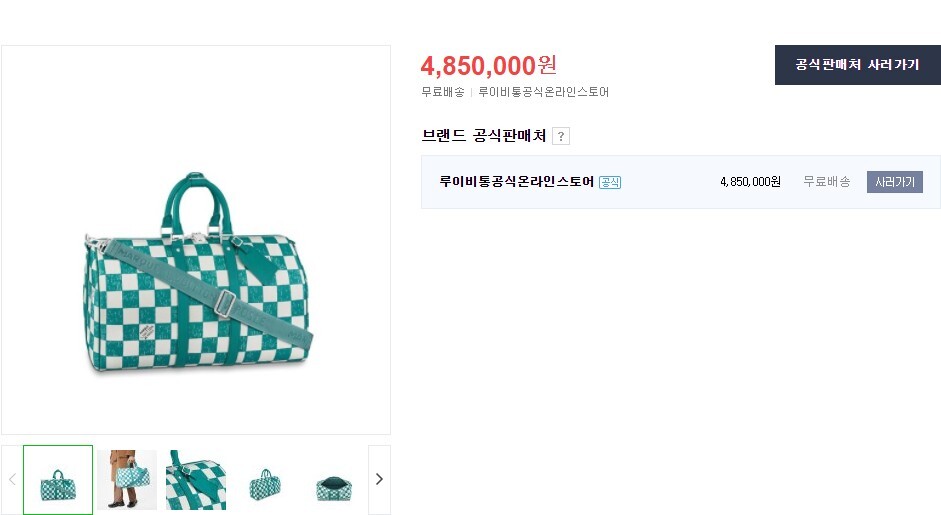Open 루이비통공식온라인스토어 link under the red price
941x515 pixels.
(543, 92)
